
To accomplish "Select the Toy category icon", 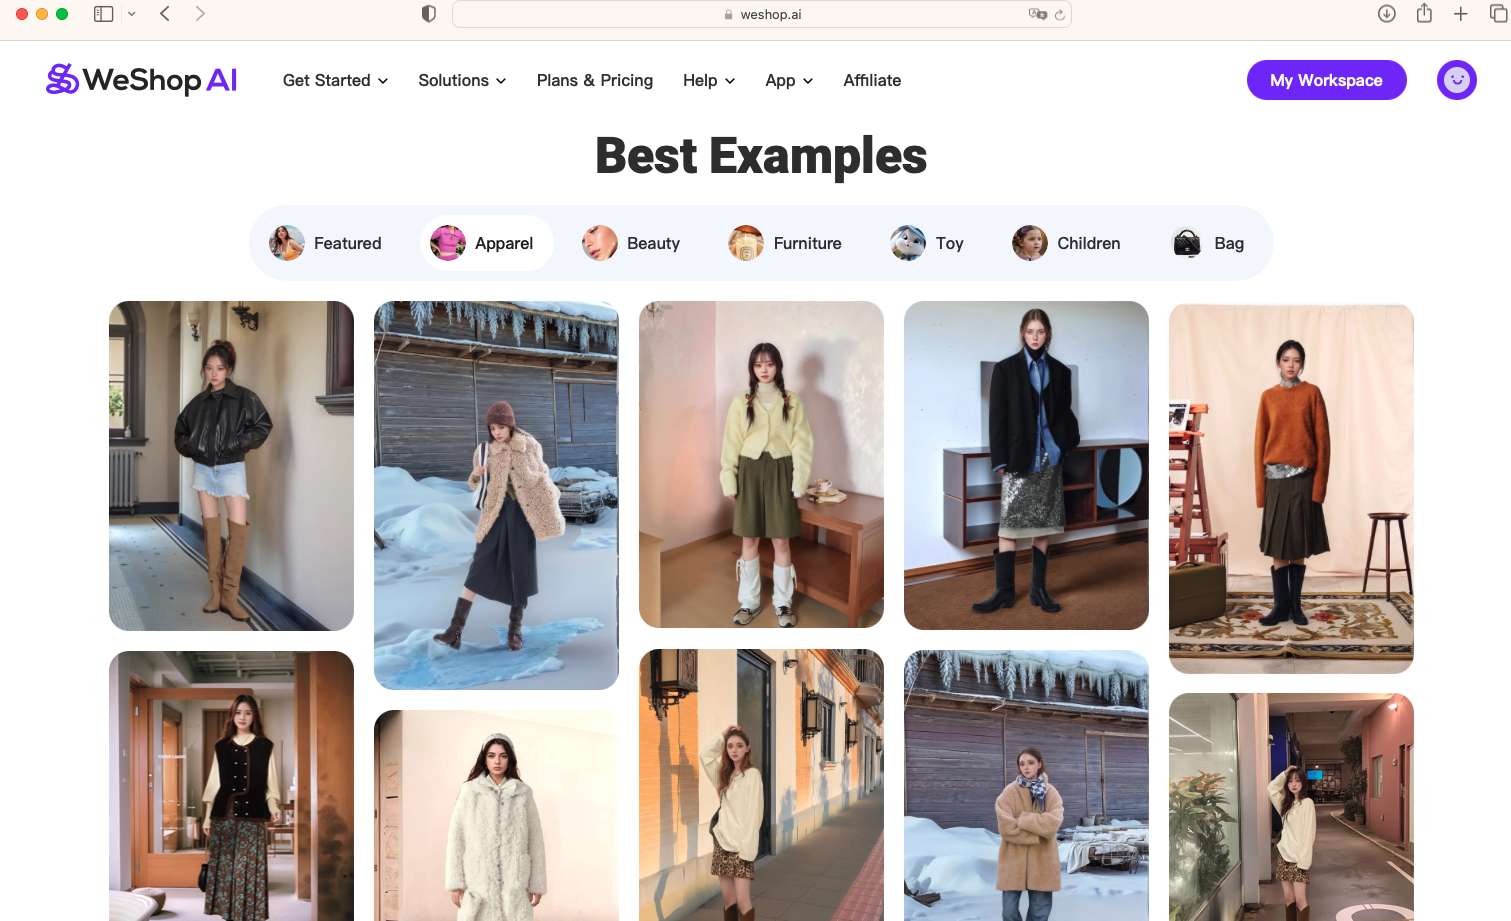I will pos(907,242).
